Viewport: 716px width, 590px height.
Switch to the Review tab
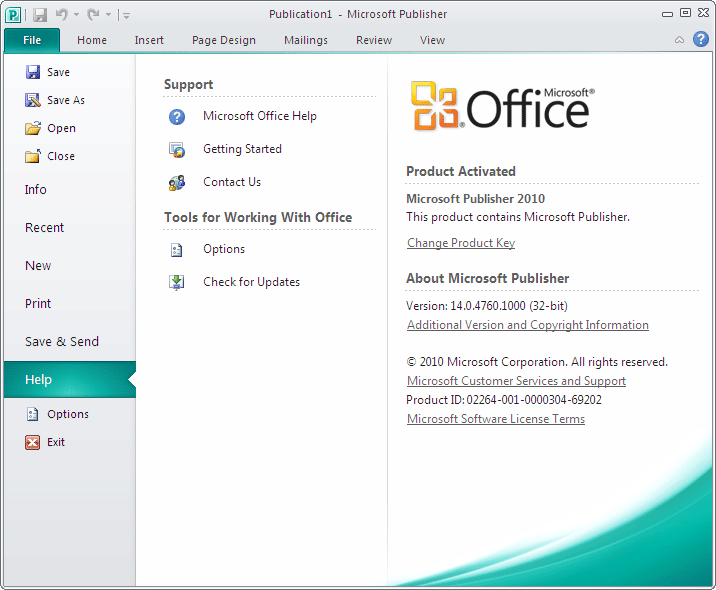pyautogui.click(x=374, y=40)
